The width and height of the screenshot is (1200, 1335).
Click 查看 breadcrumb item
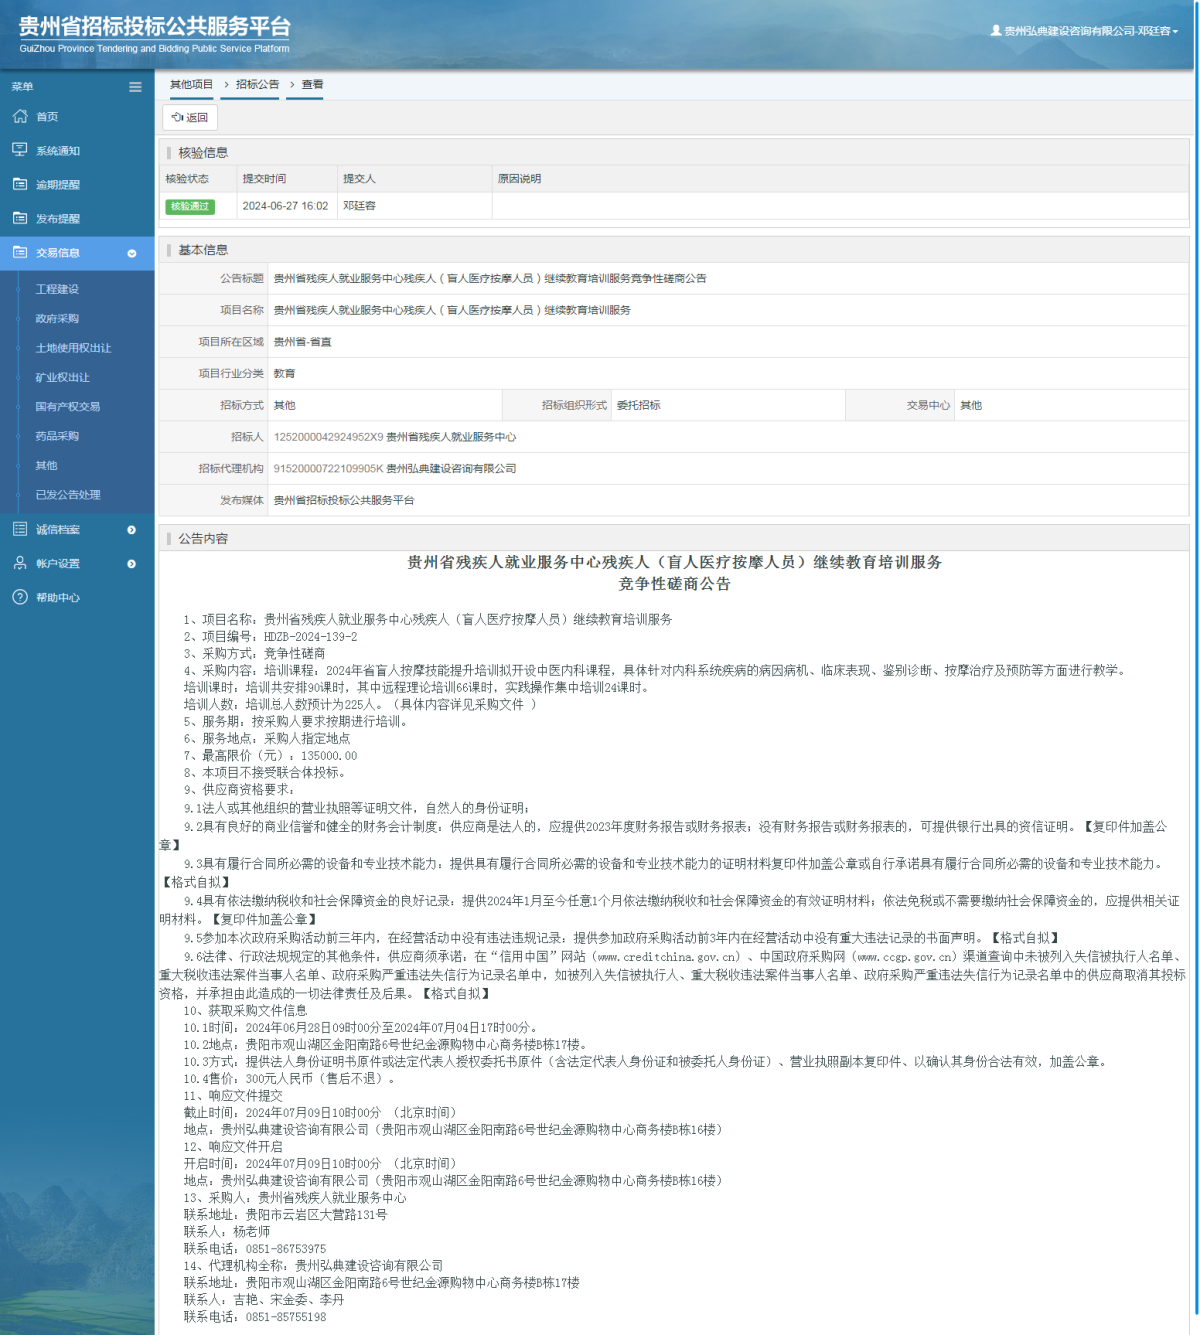(x=312, y=85)
